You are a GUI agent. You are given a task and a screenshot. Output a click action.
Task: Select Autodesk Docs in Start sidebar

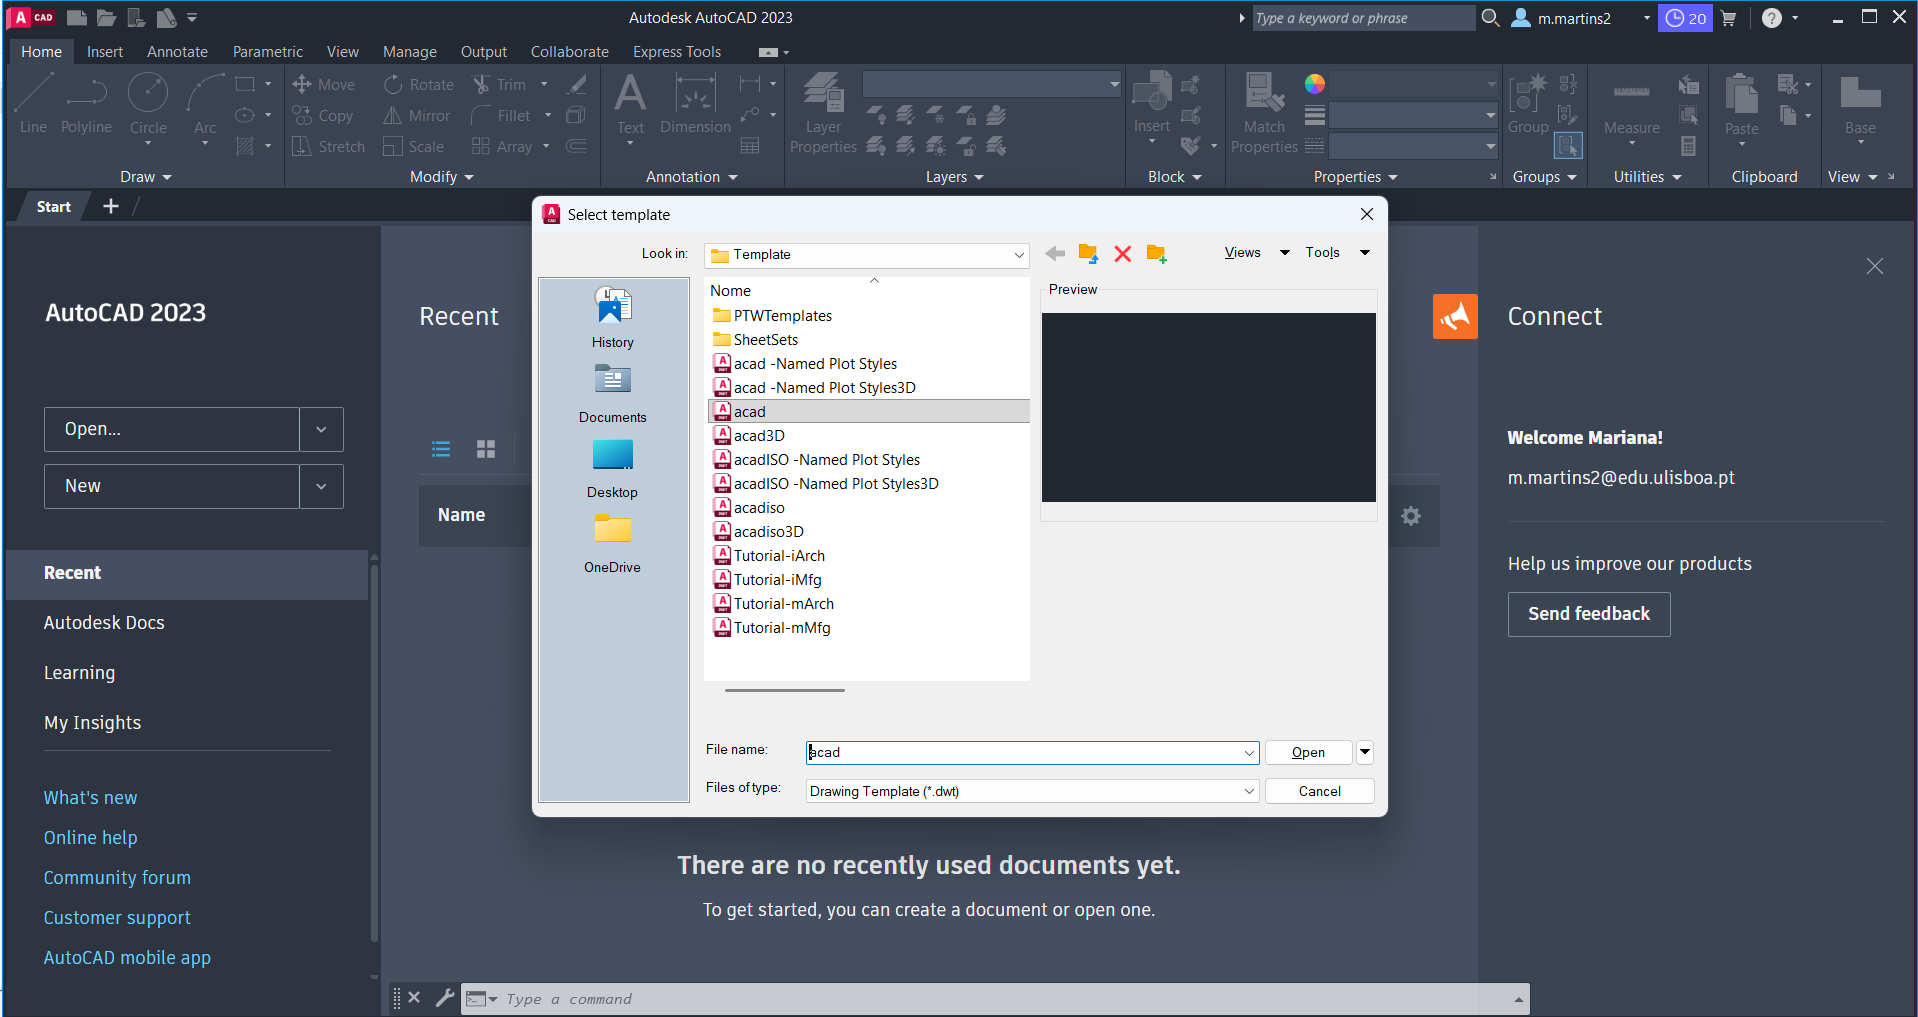[104, 623]
